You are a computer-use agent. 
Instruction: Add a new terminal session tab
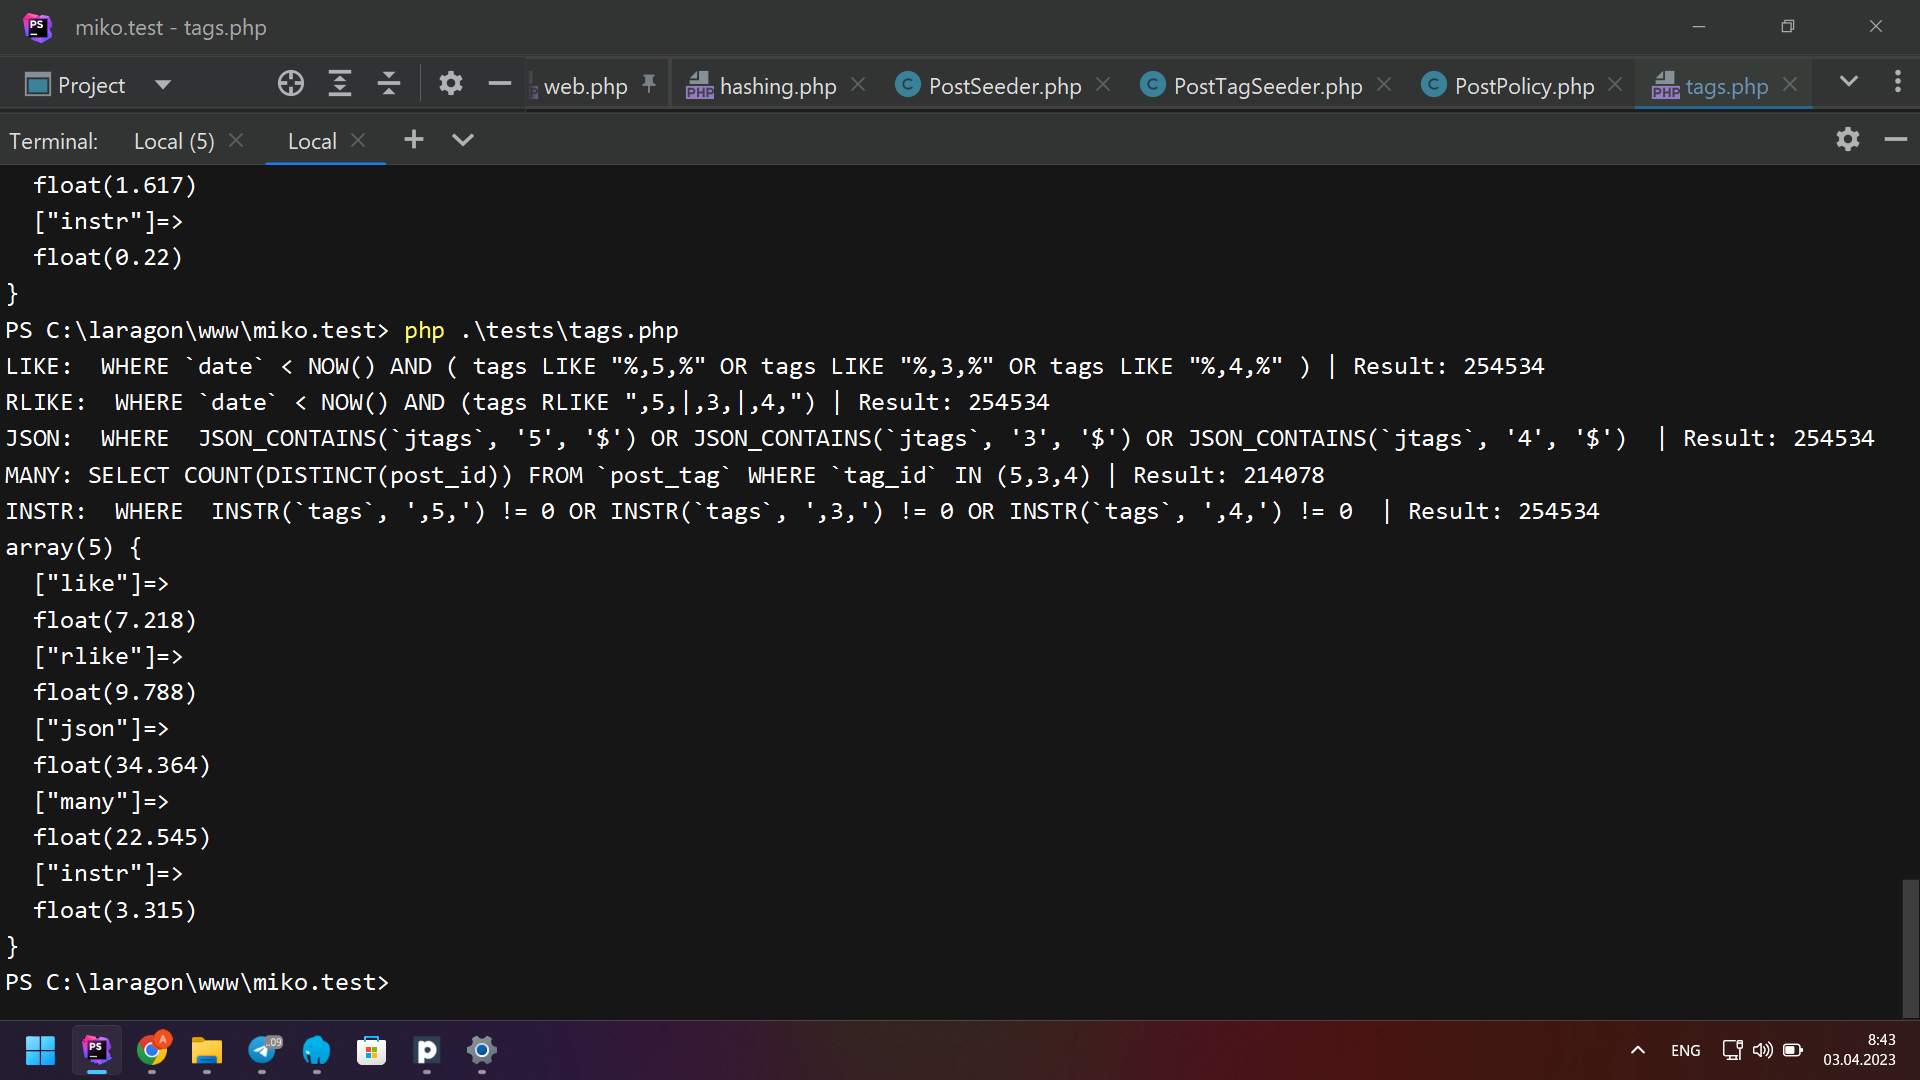[414, 140]
